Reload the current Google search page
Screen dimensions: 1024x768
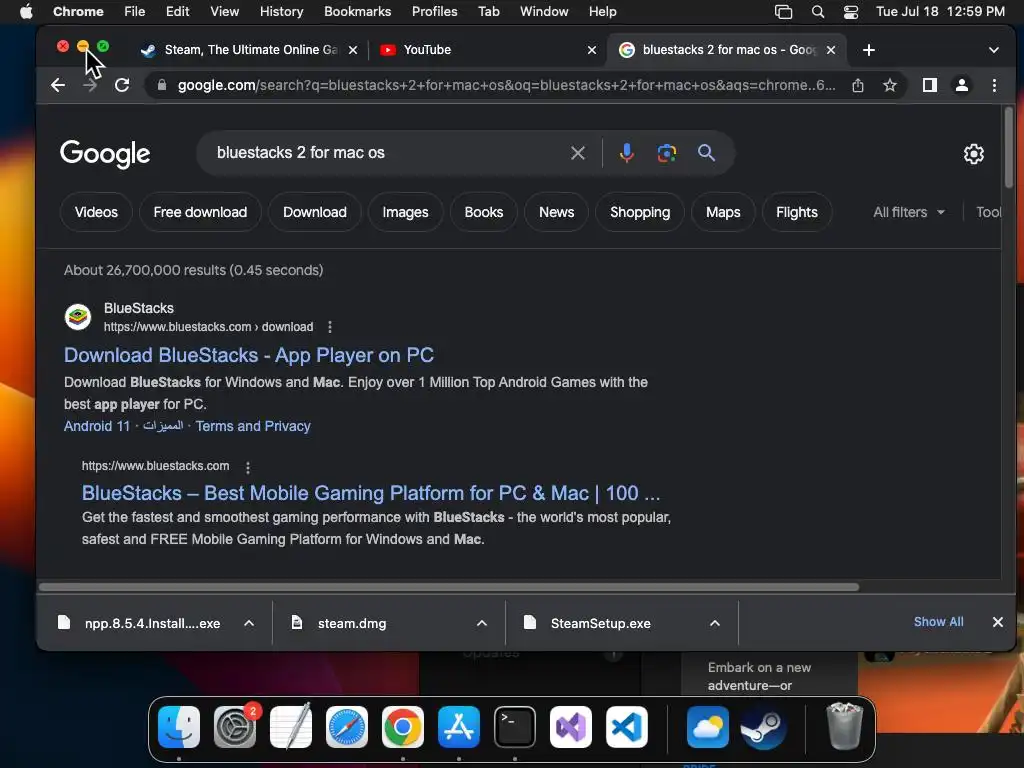[121, 85]
